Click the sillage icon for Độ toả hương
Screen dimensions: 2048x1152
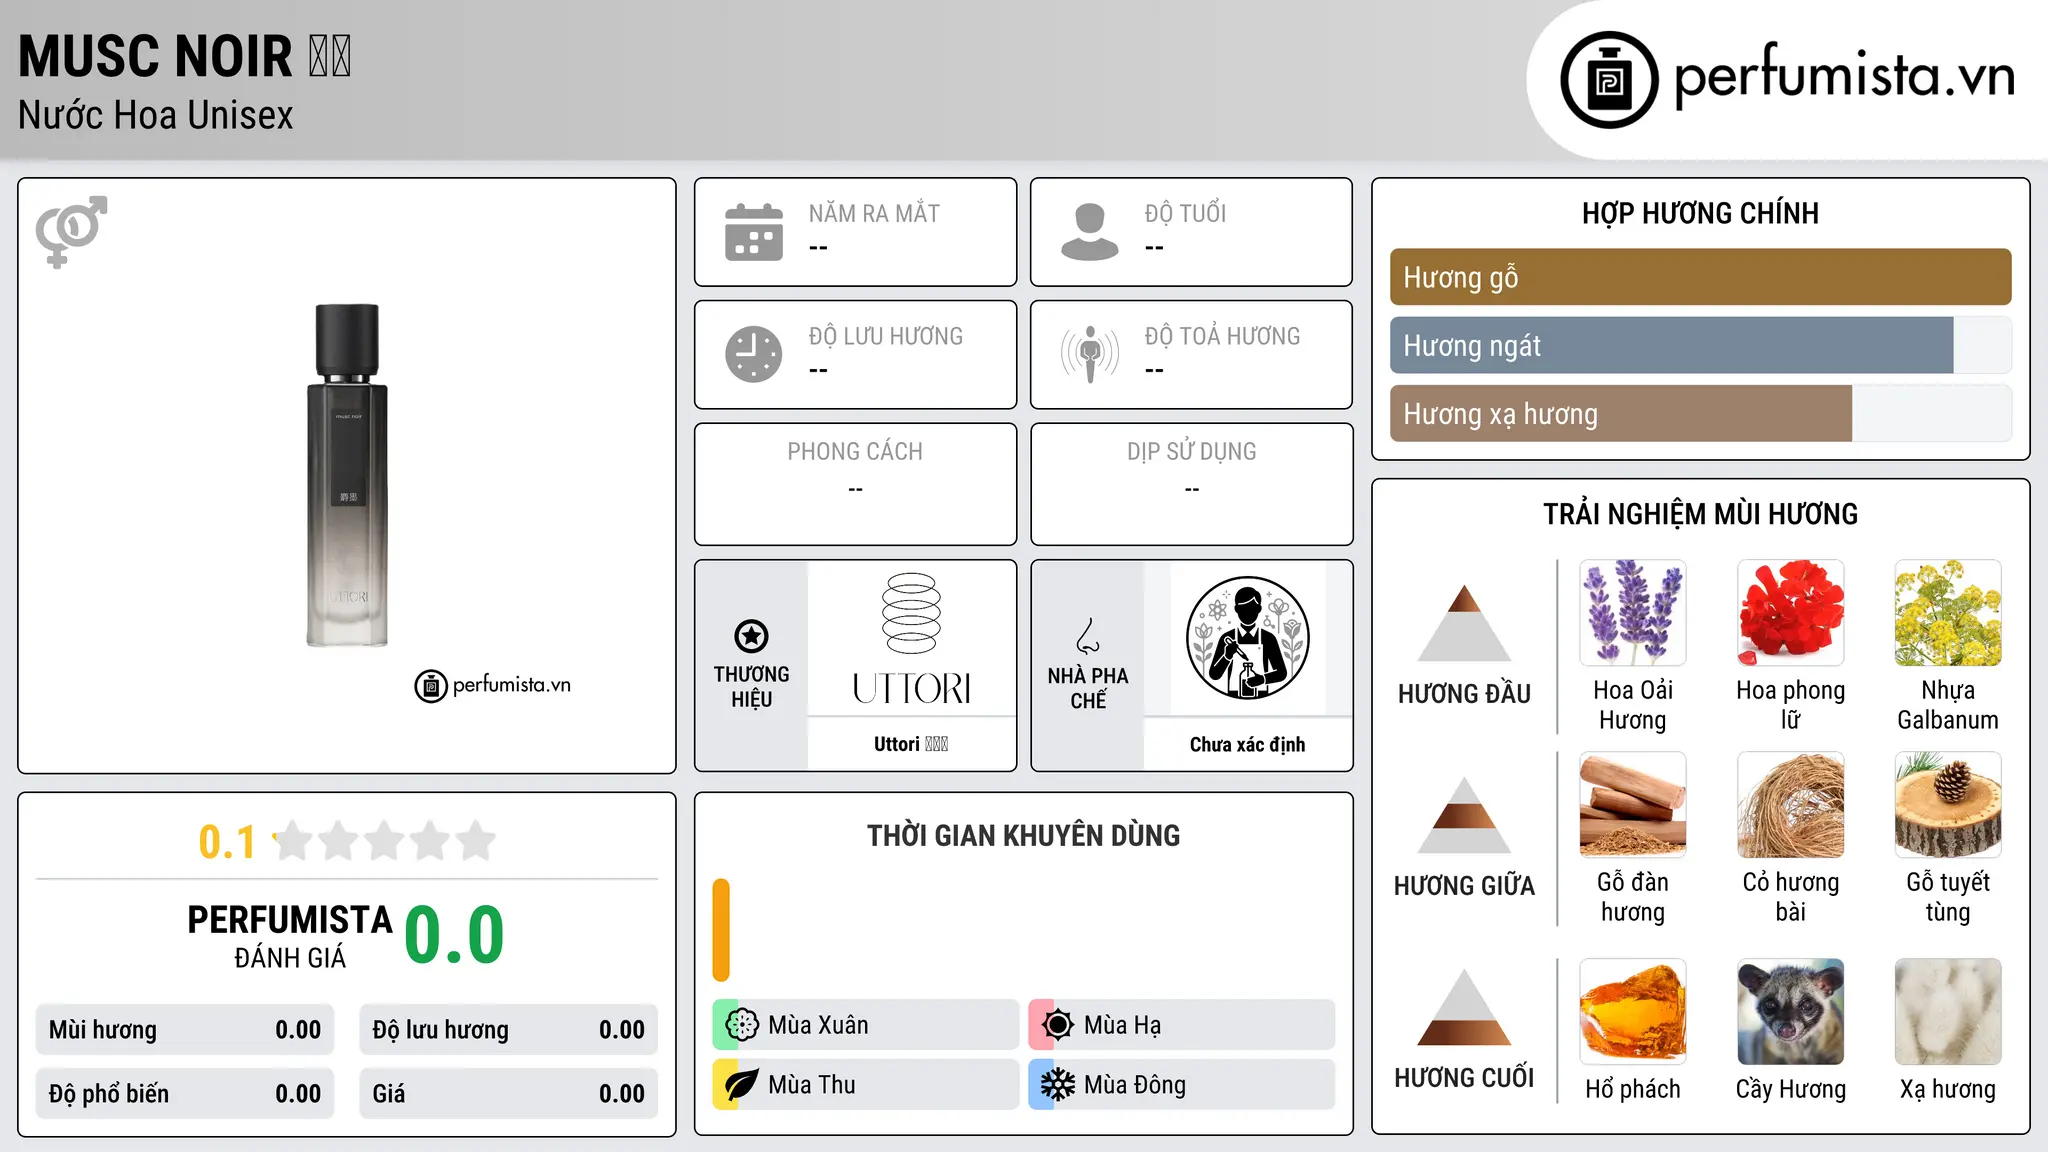tap(1090, 354)
